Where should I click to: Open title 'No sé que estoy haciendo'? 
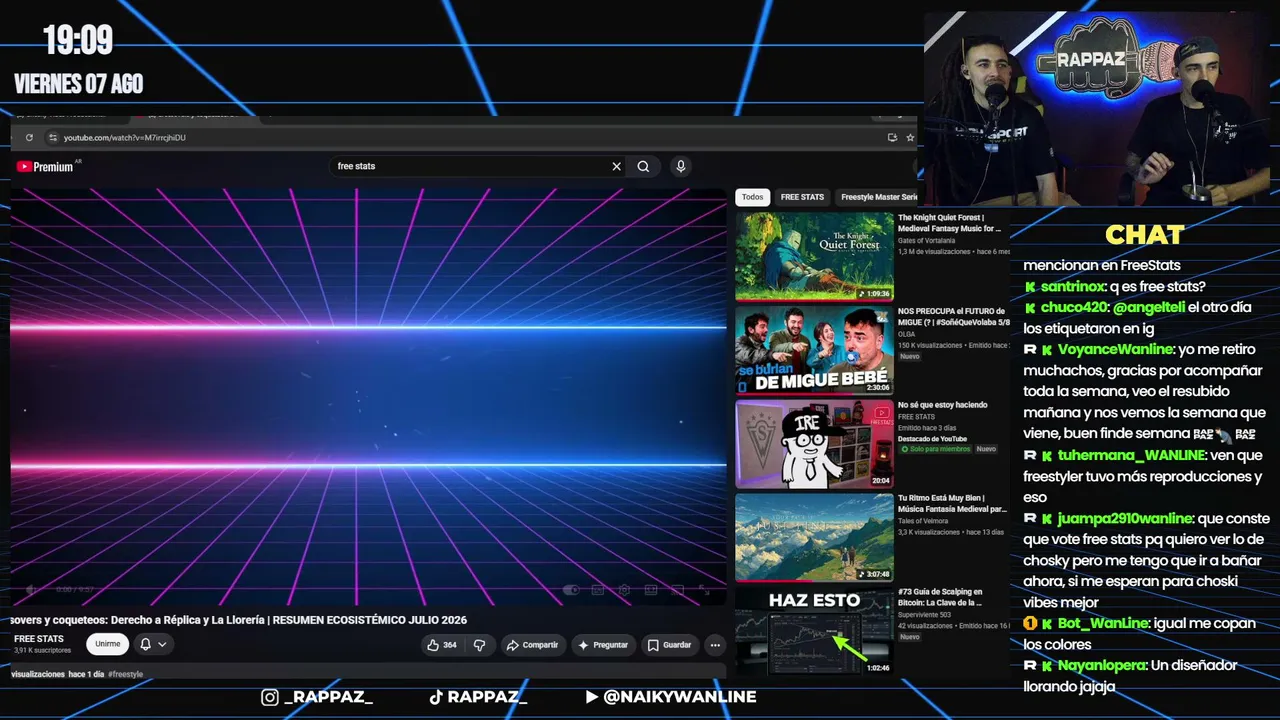(942, 405)
